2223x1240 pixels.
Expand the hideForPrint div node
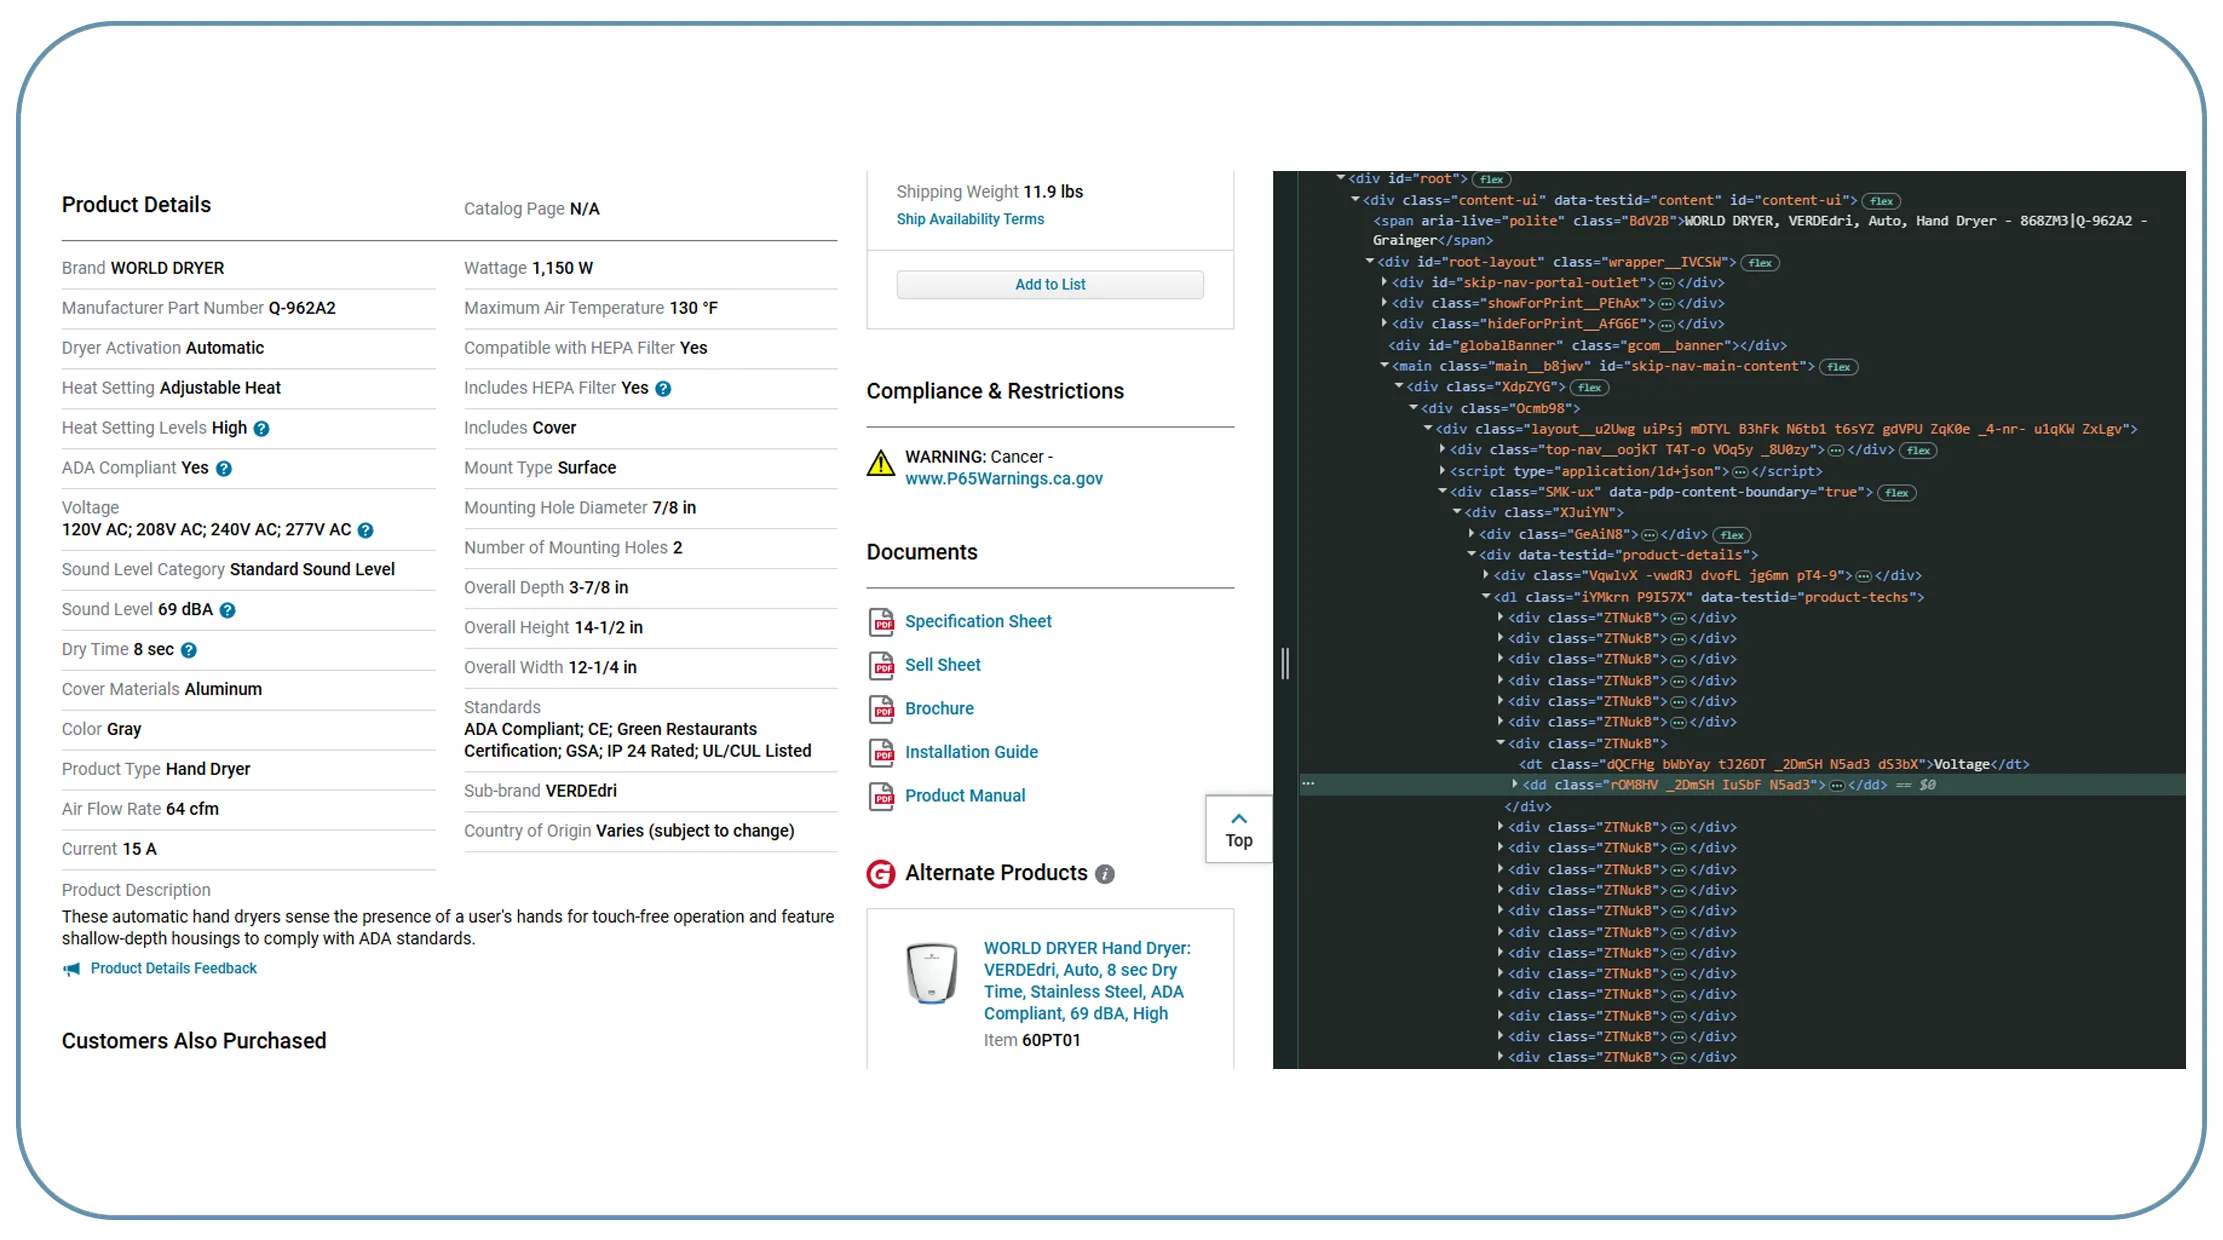pyautogui.click(x=1384, y=323)
